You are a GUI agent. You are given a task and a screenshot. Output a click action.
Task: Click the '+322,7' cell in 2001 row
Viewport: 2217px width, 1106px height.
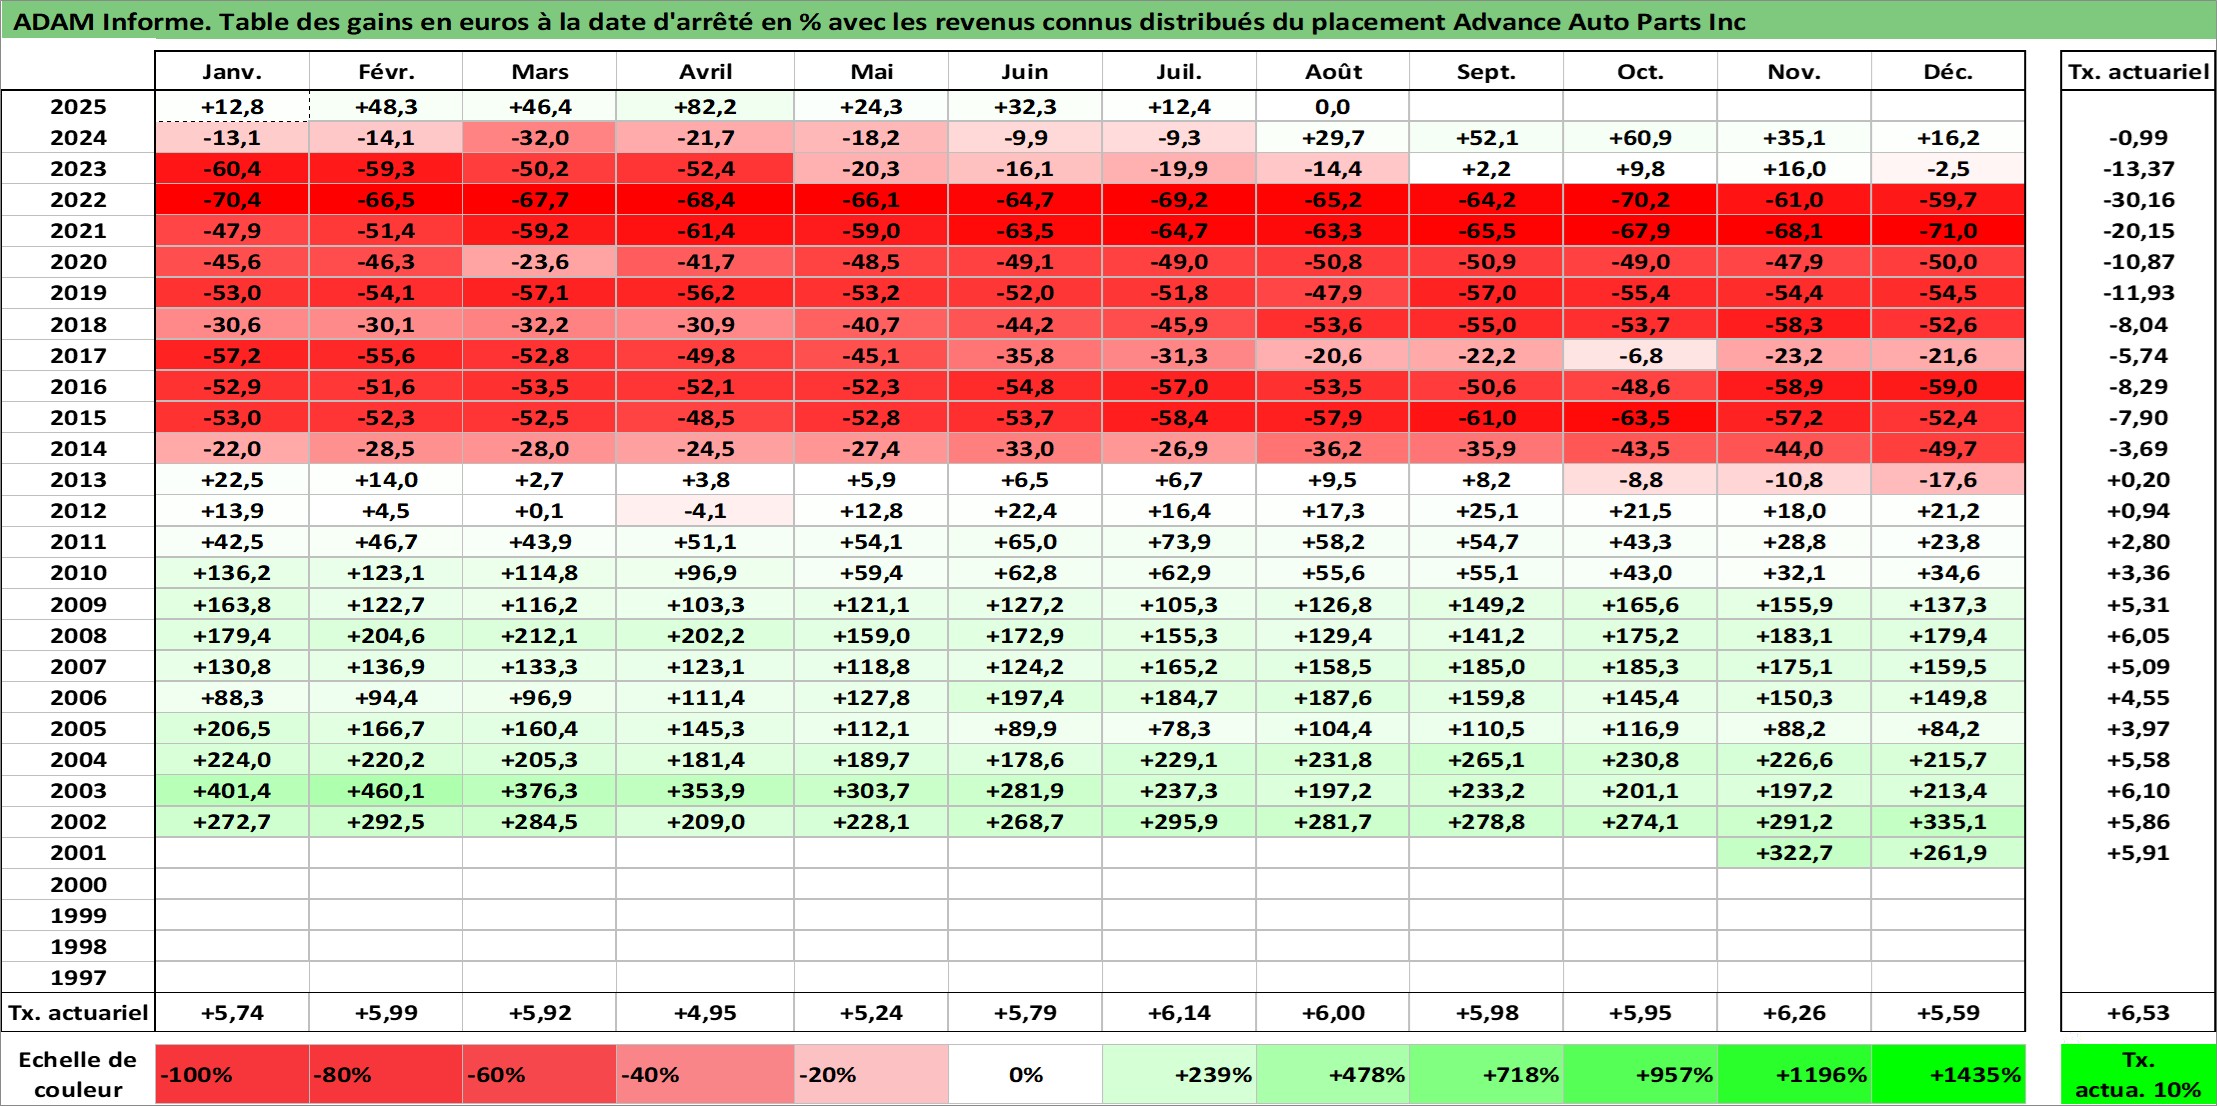1794,852
